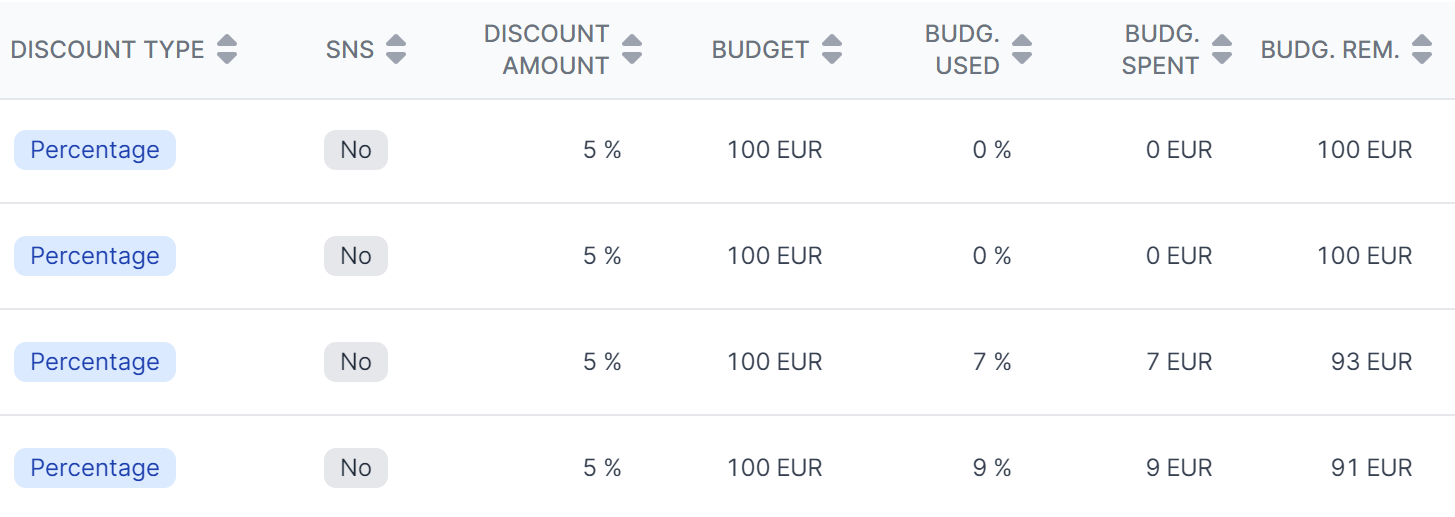The height and width of the screenshot is (517, 1455).
Task: Sort by Budg. Used arrow icon
Action: 1021,50
